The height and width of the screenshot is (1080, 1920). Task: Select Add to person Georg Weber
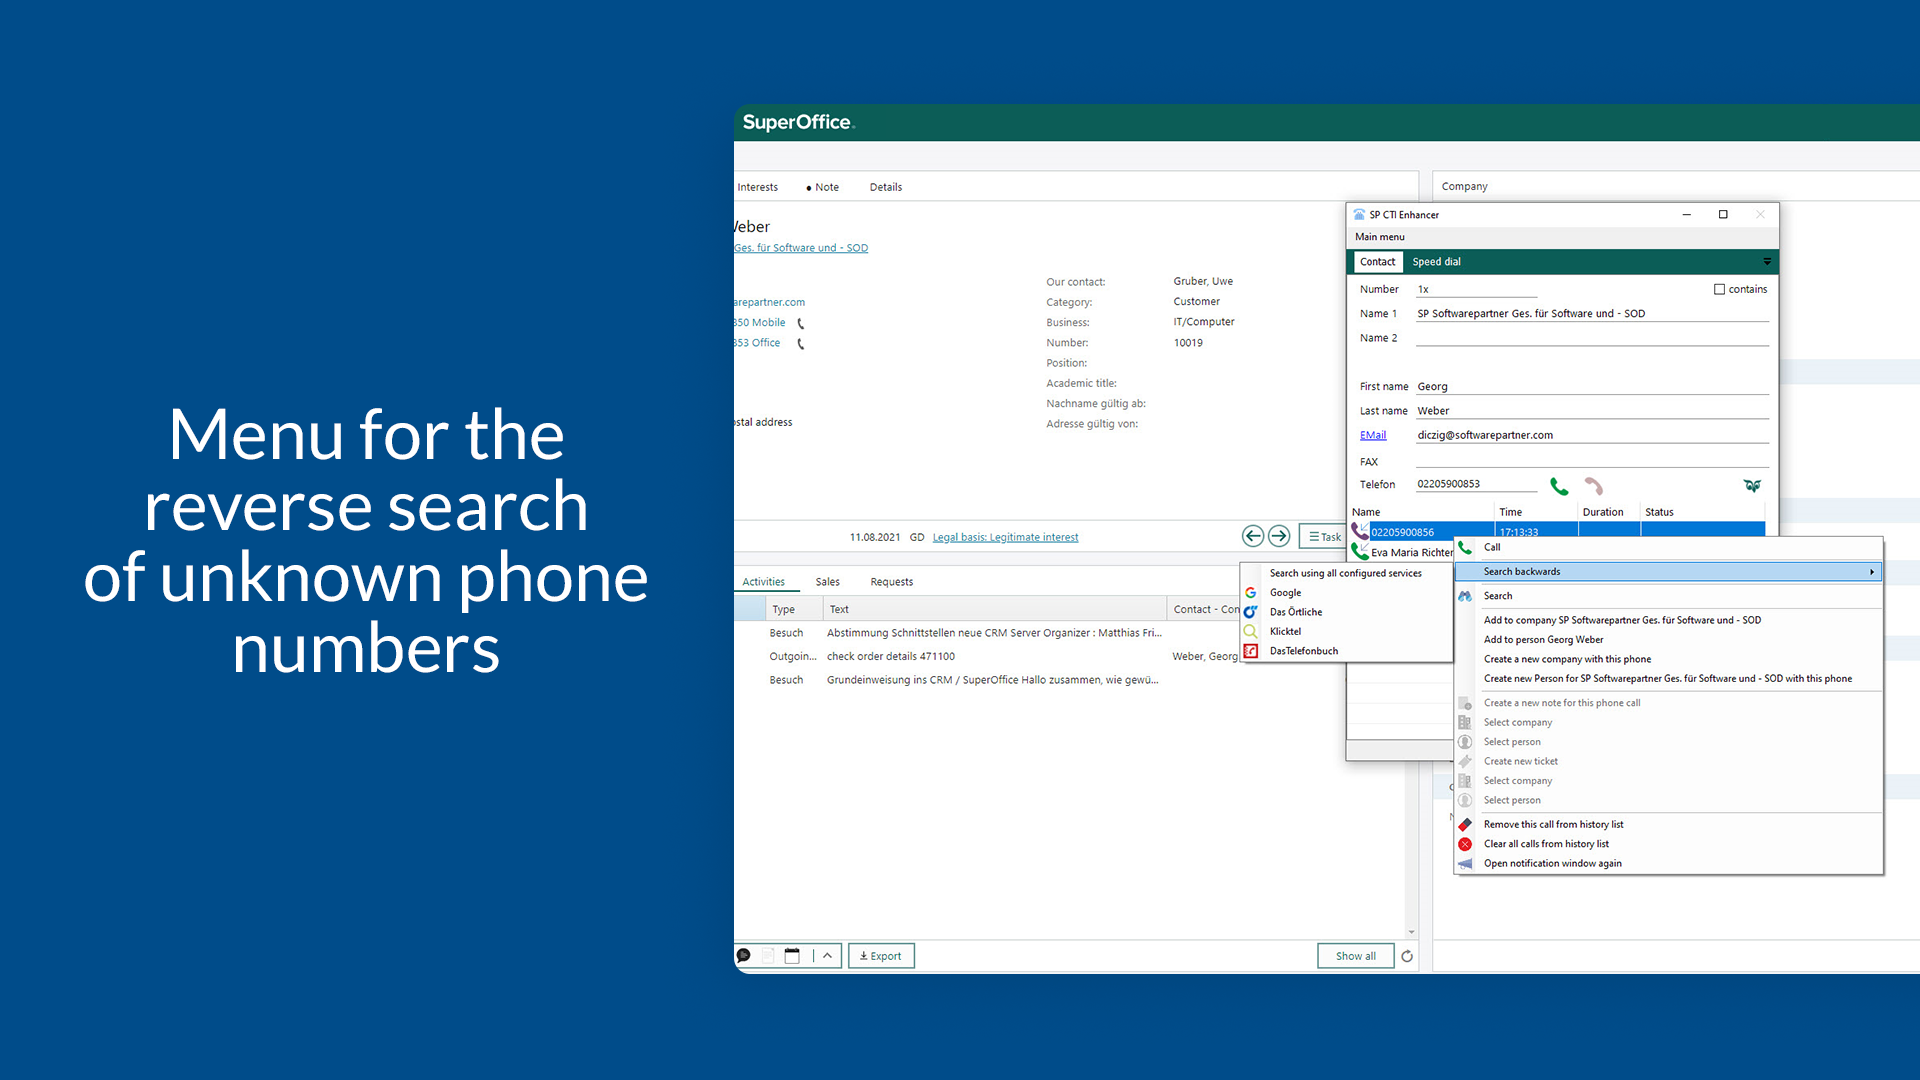point(1543,640)
